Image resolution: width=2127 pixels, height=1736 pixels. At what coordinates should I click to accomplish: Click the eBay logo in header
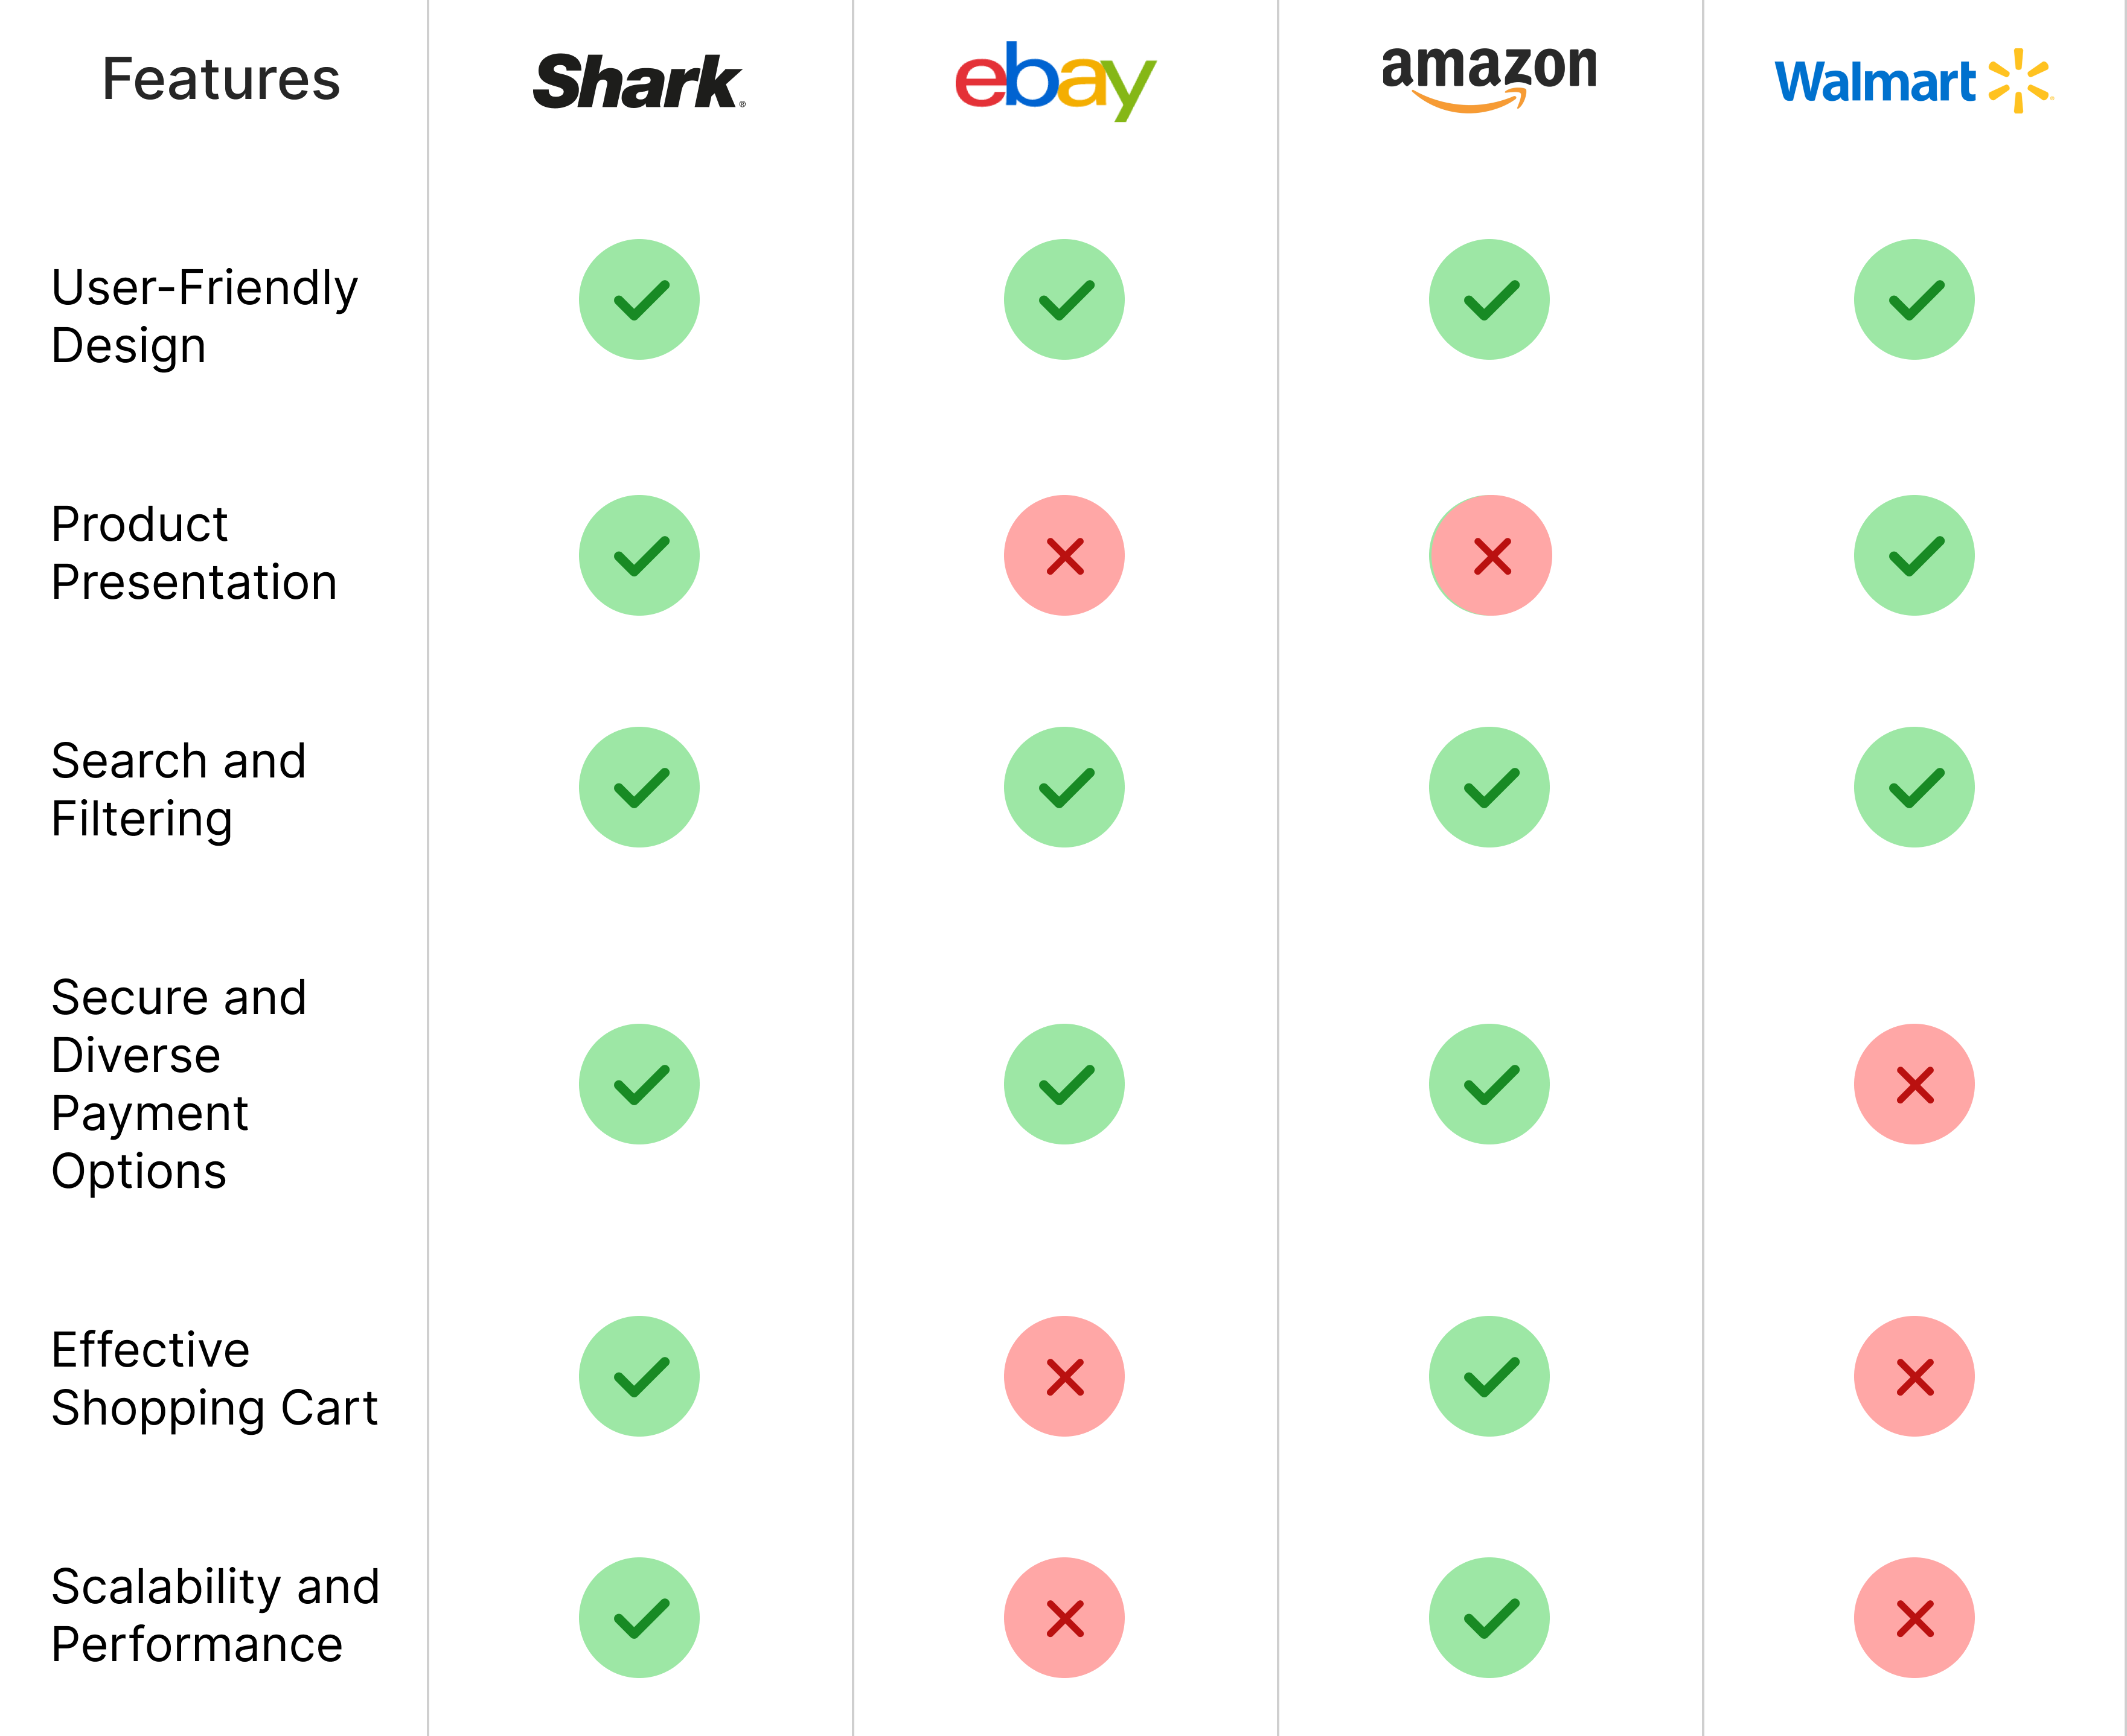coord(1055,81)
